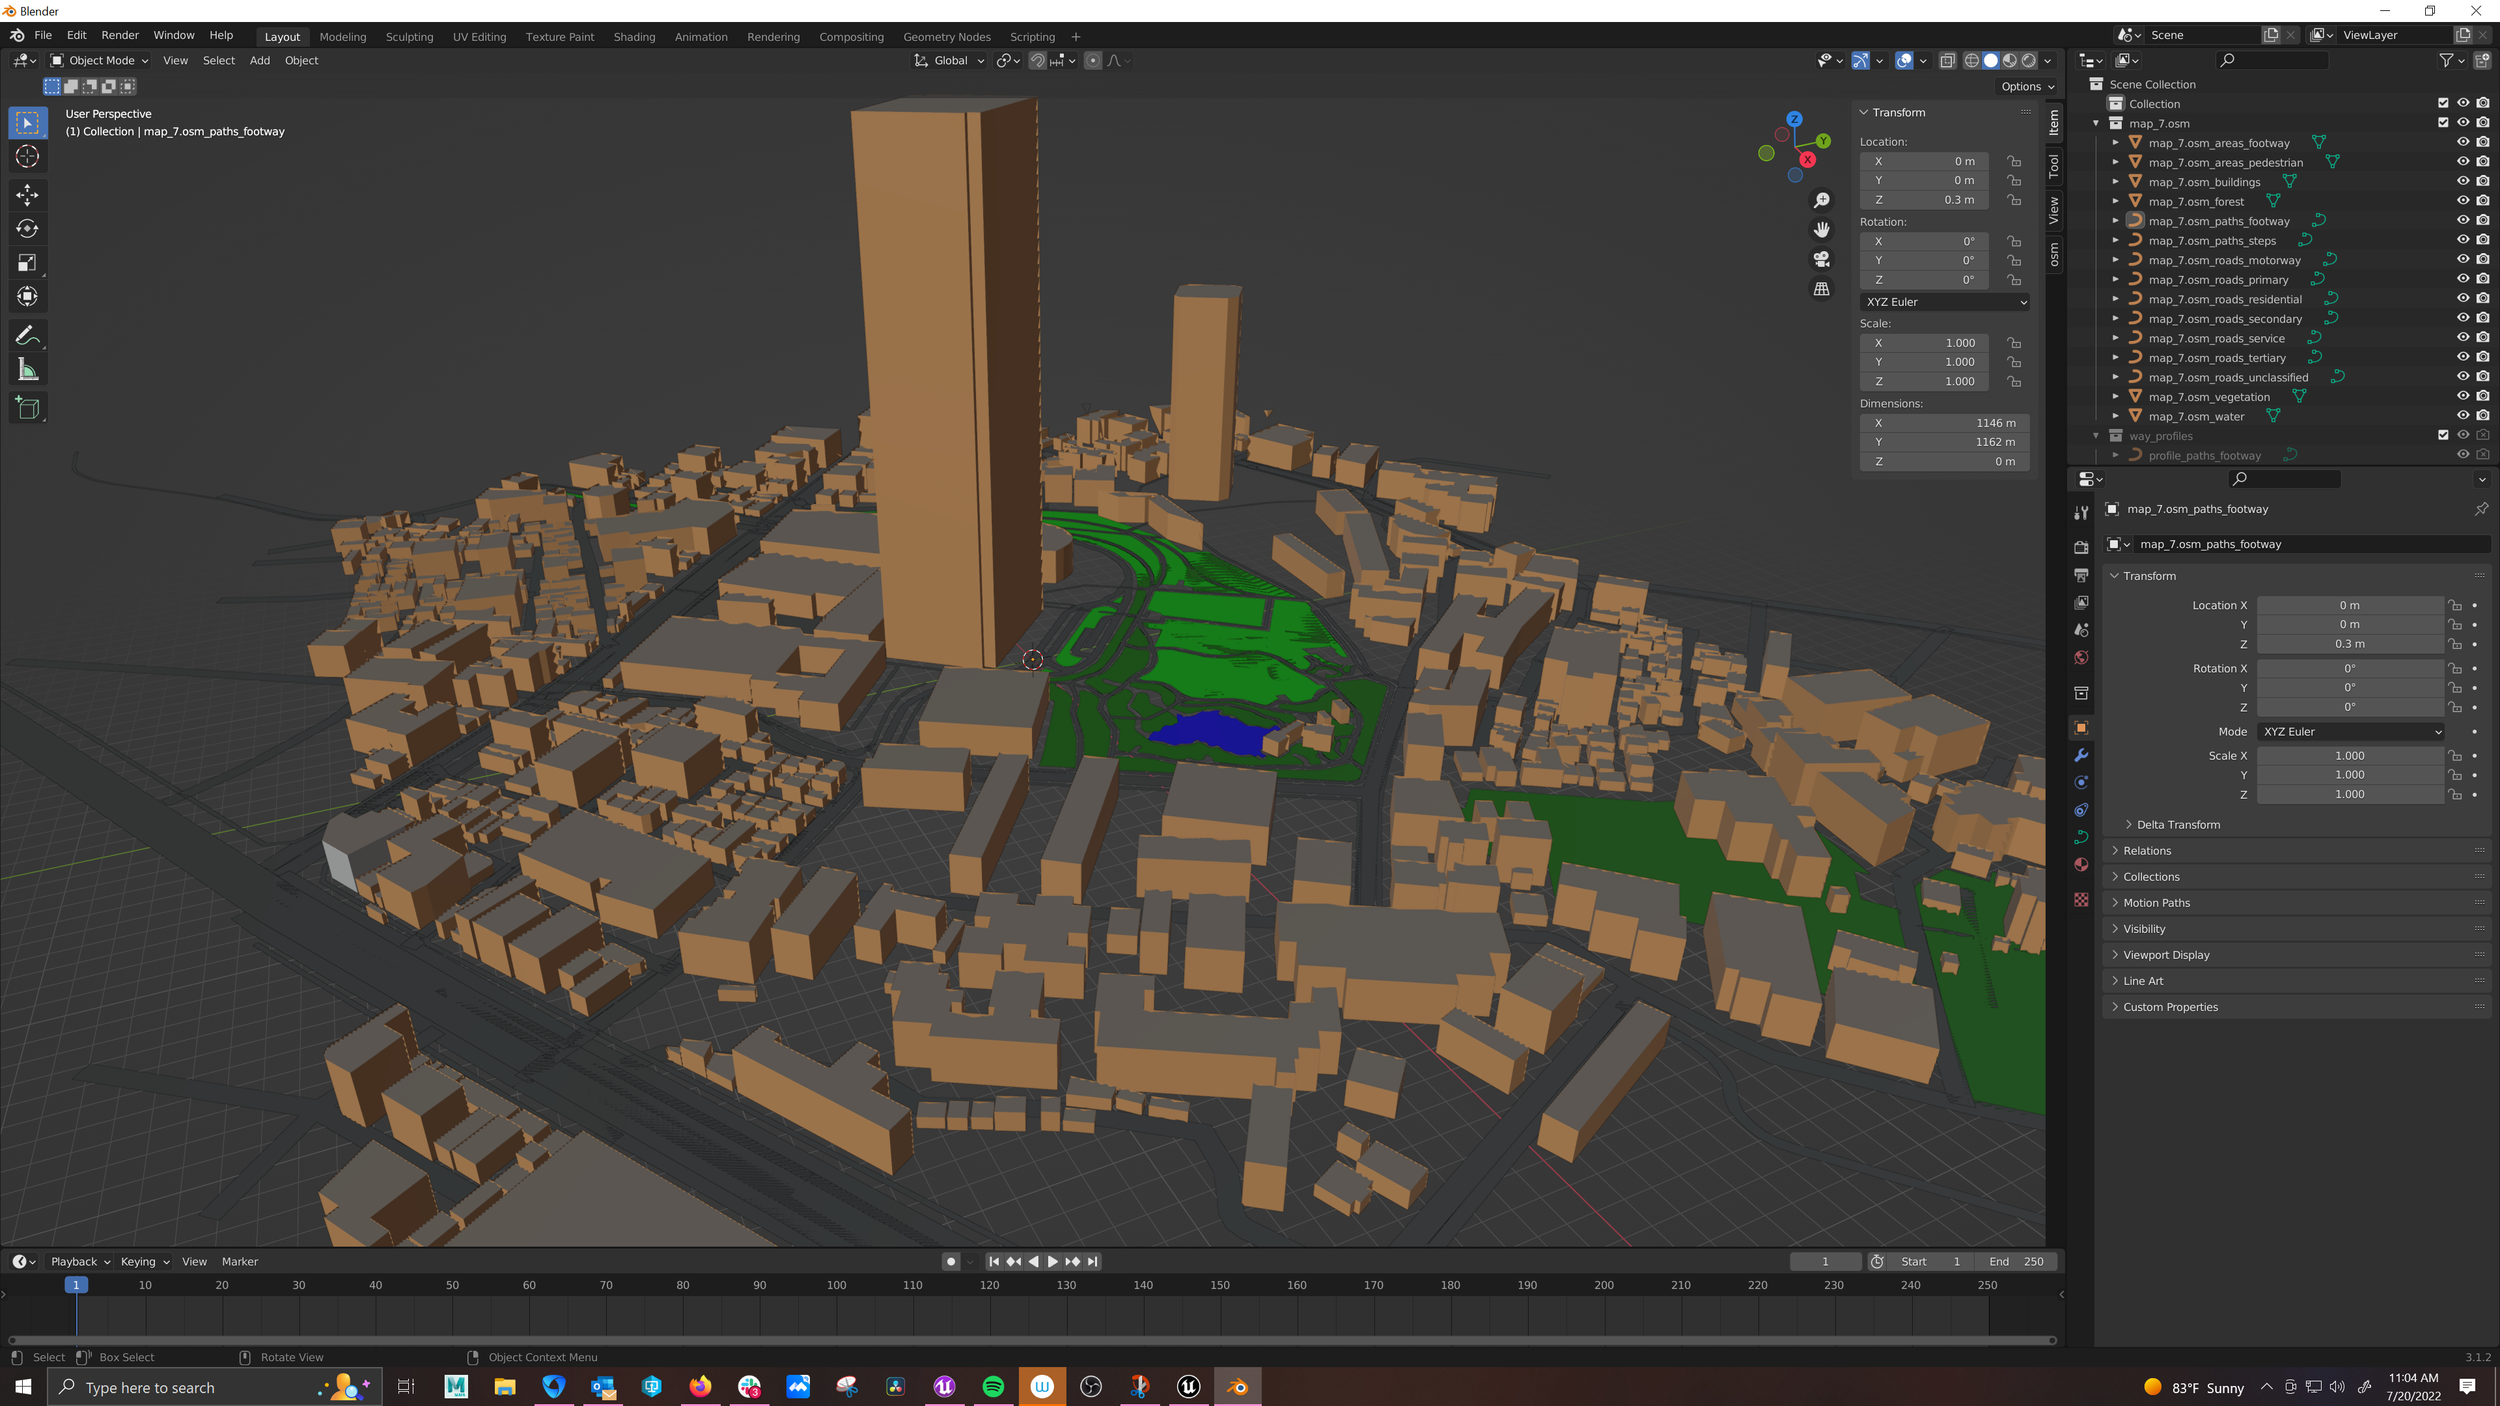The image size is (2500, 1406).
Task: Open the Object Mode dropdown
Action: pyautogui.click(x=99, y=61)
